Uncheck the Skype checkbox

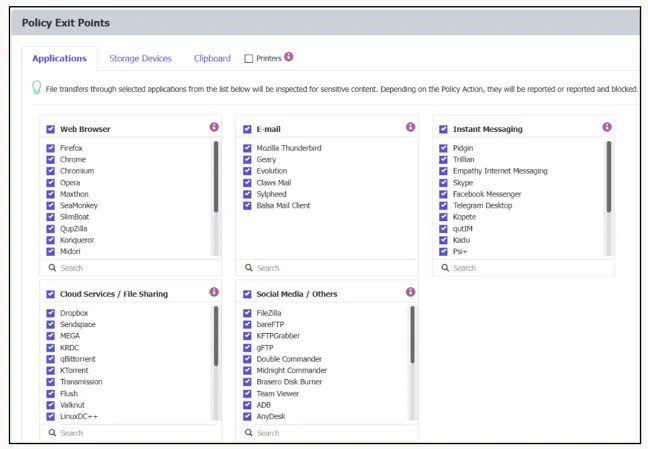pyautogui.click(x=443, y=182)
